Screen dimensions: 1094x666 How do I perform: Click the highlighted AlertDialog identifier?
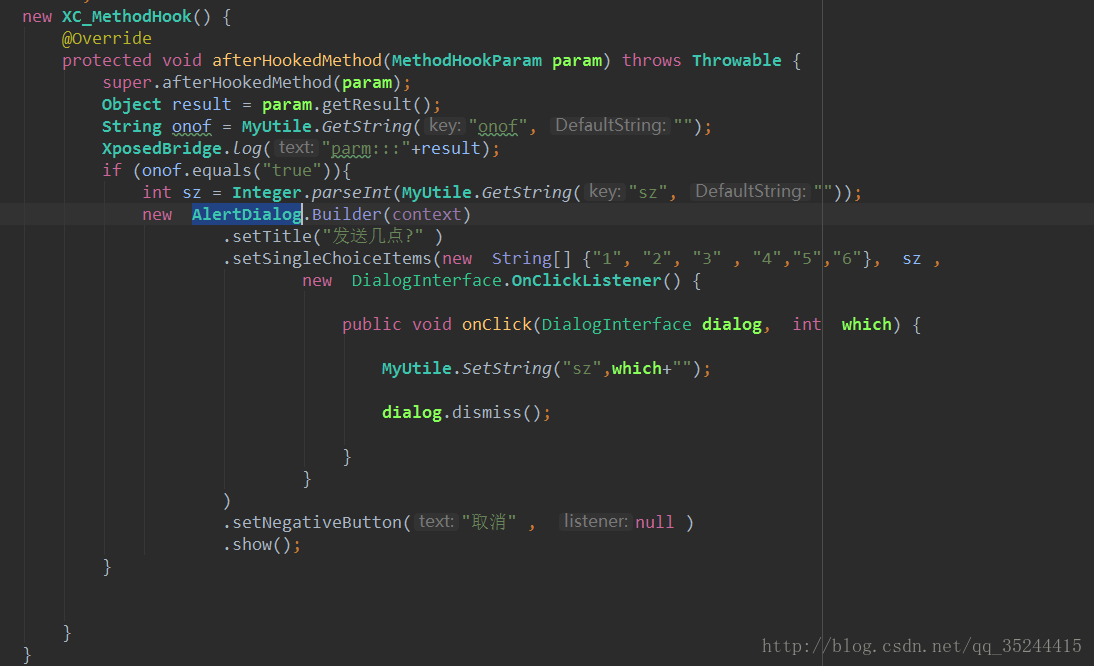tap(246, 214)
